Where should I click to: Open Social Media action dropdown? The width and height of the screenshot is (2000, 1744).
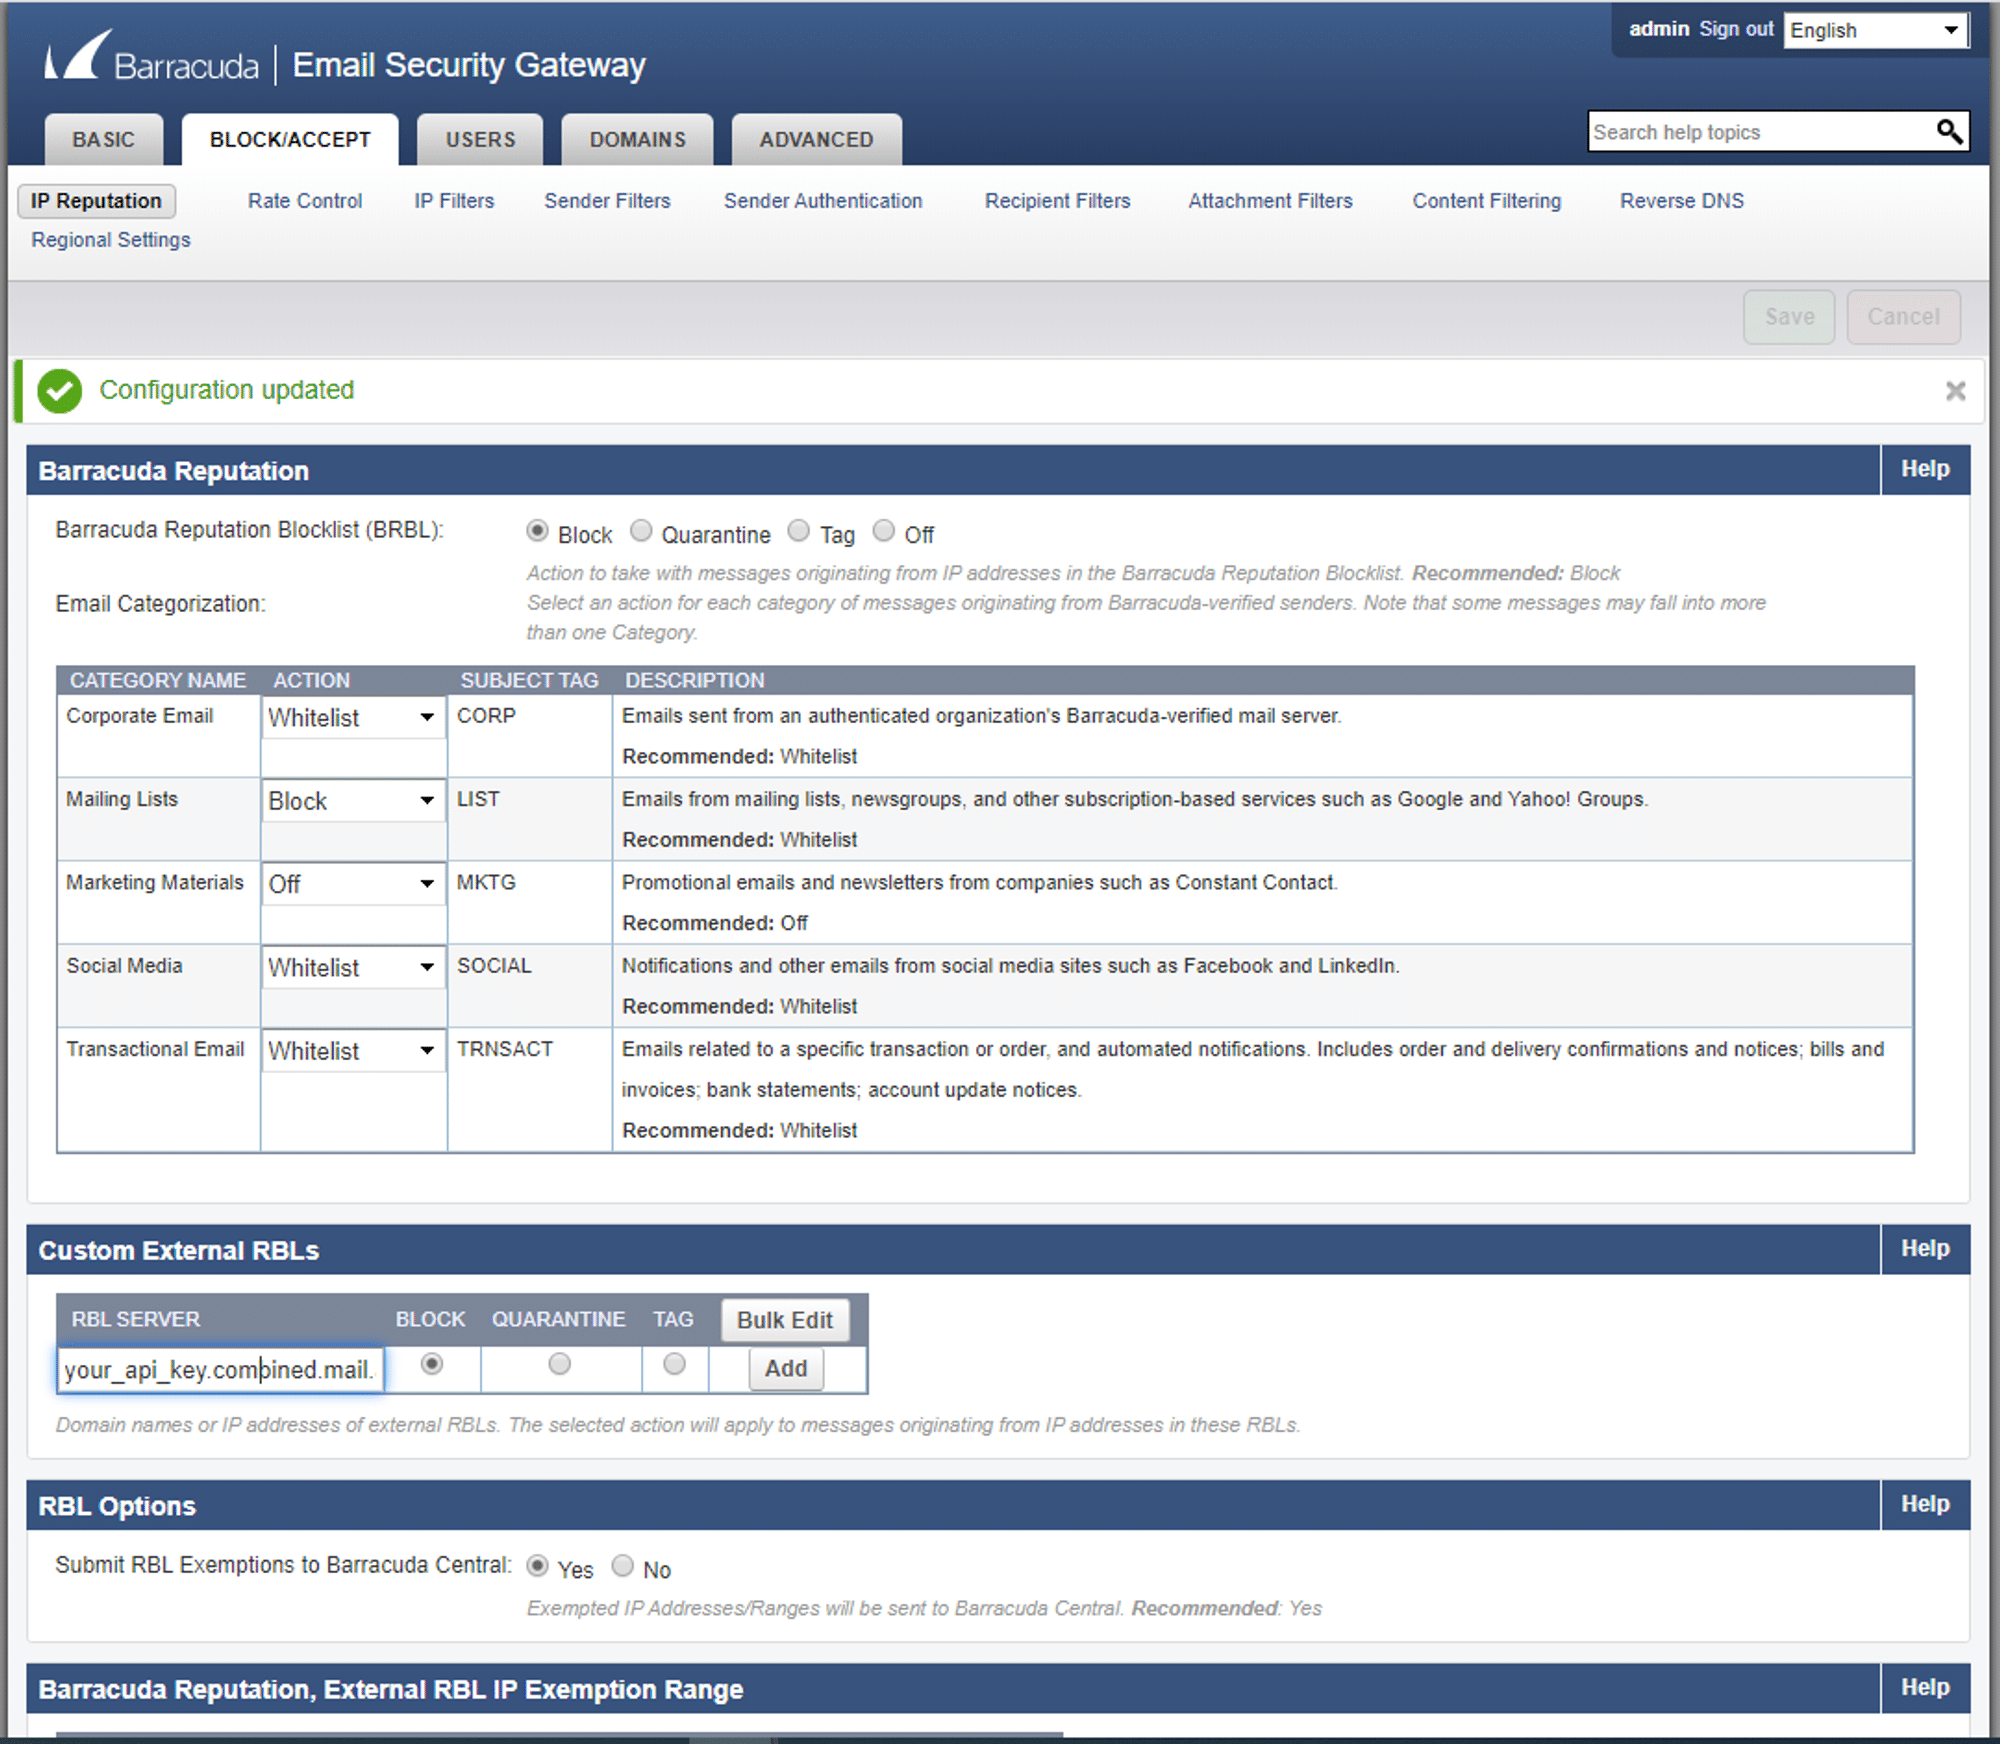click(353, 967)
